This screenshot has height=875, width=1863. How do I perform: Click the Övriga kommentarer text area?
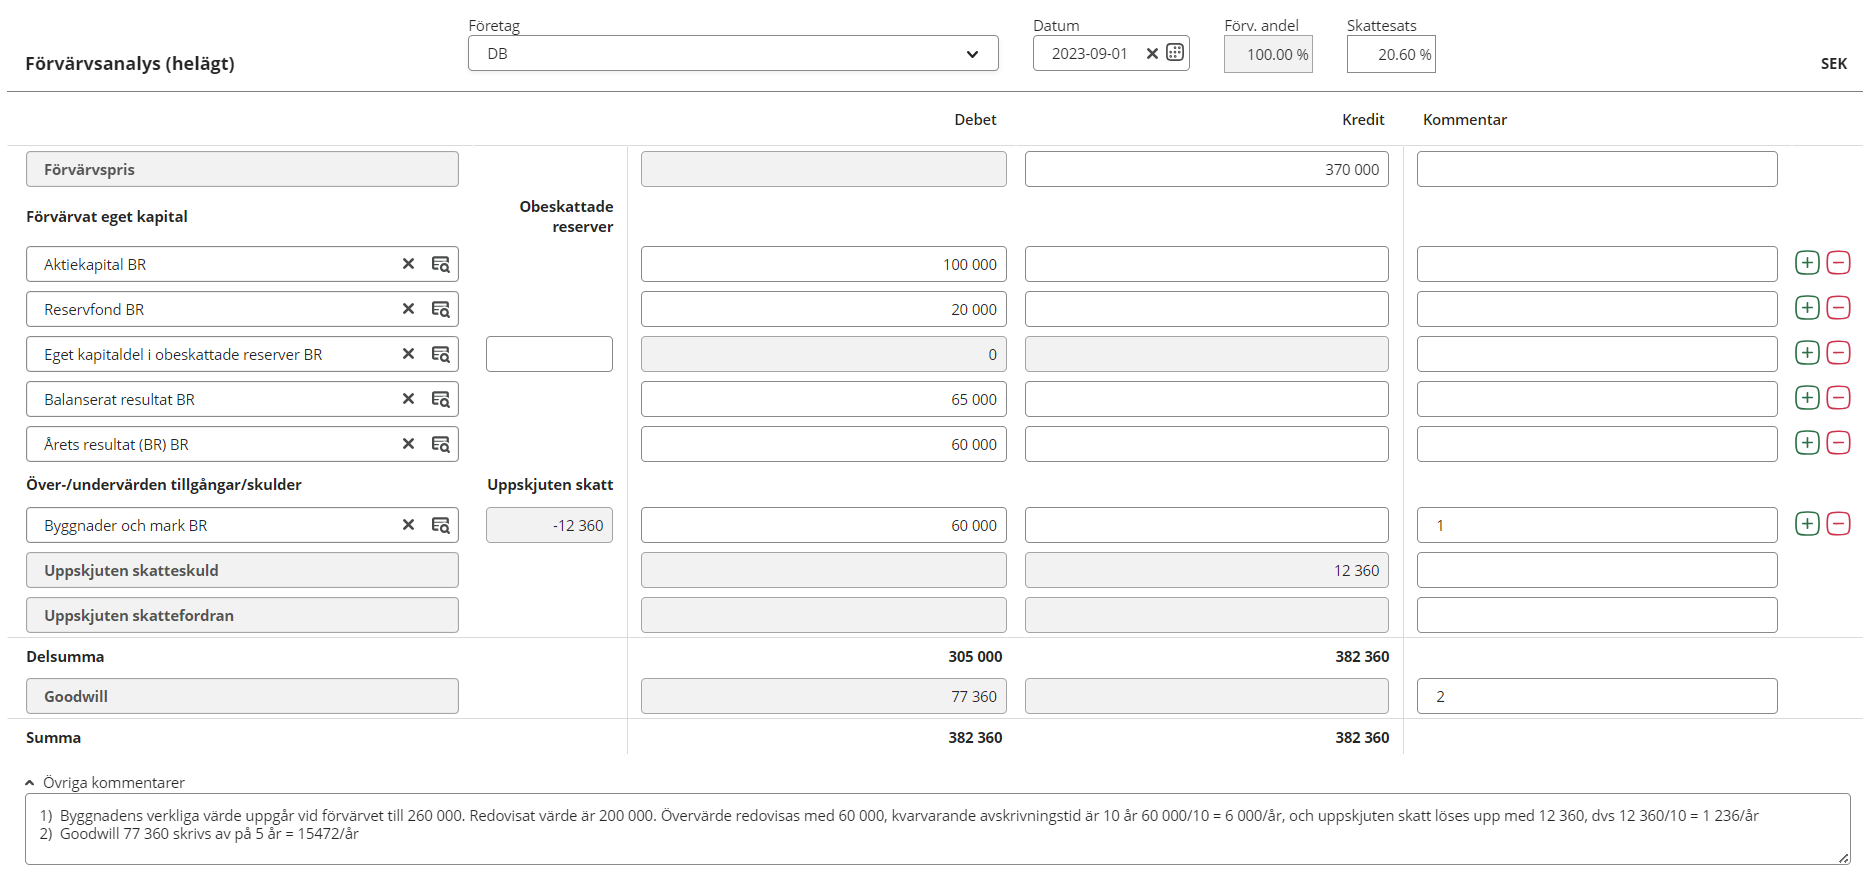coord(936,829)
